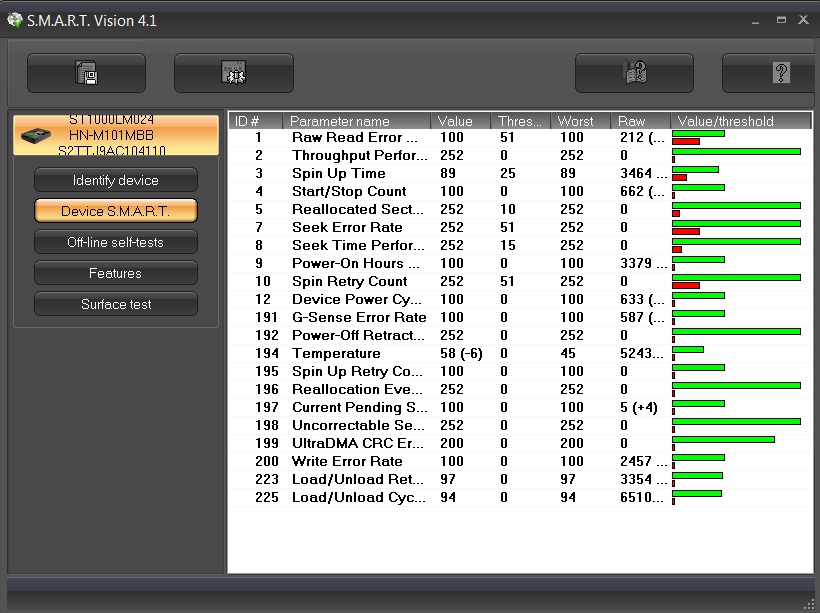This screenshot has width=820, height=613.
Task: Show the Features page
Action: point(116,273)
